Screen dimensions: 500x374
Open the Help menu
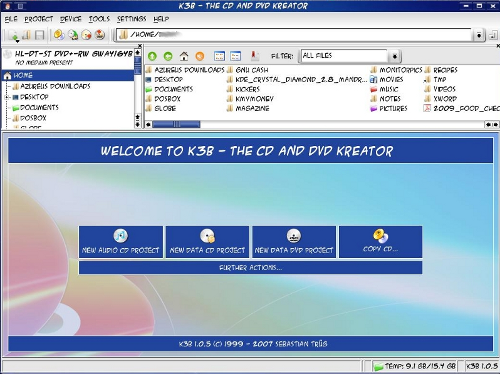point(161,19)
